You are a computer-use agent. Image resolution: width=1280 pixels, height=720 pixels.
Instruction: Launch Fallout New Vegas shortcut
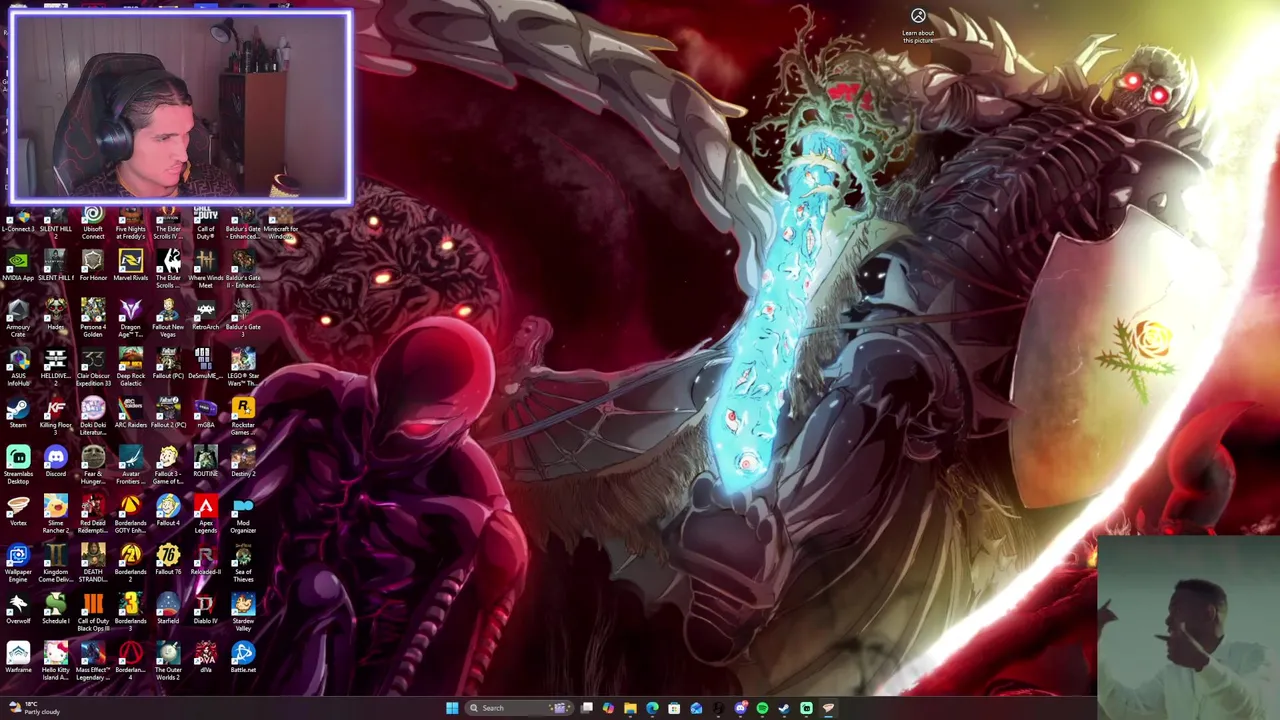point(168,320)
